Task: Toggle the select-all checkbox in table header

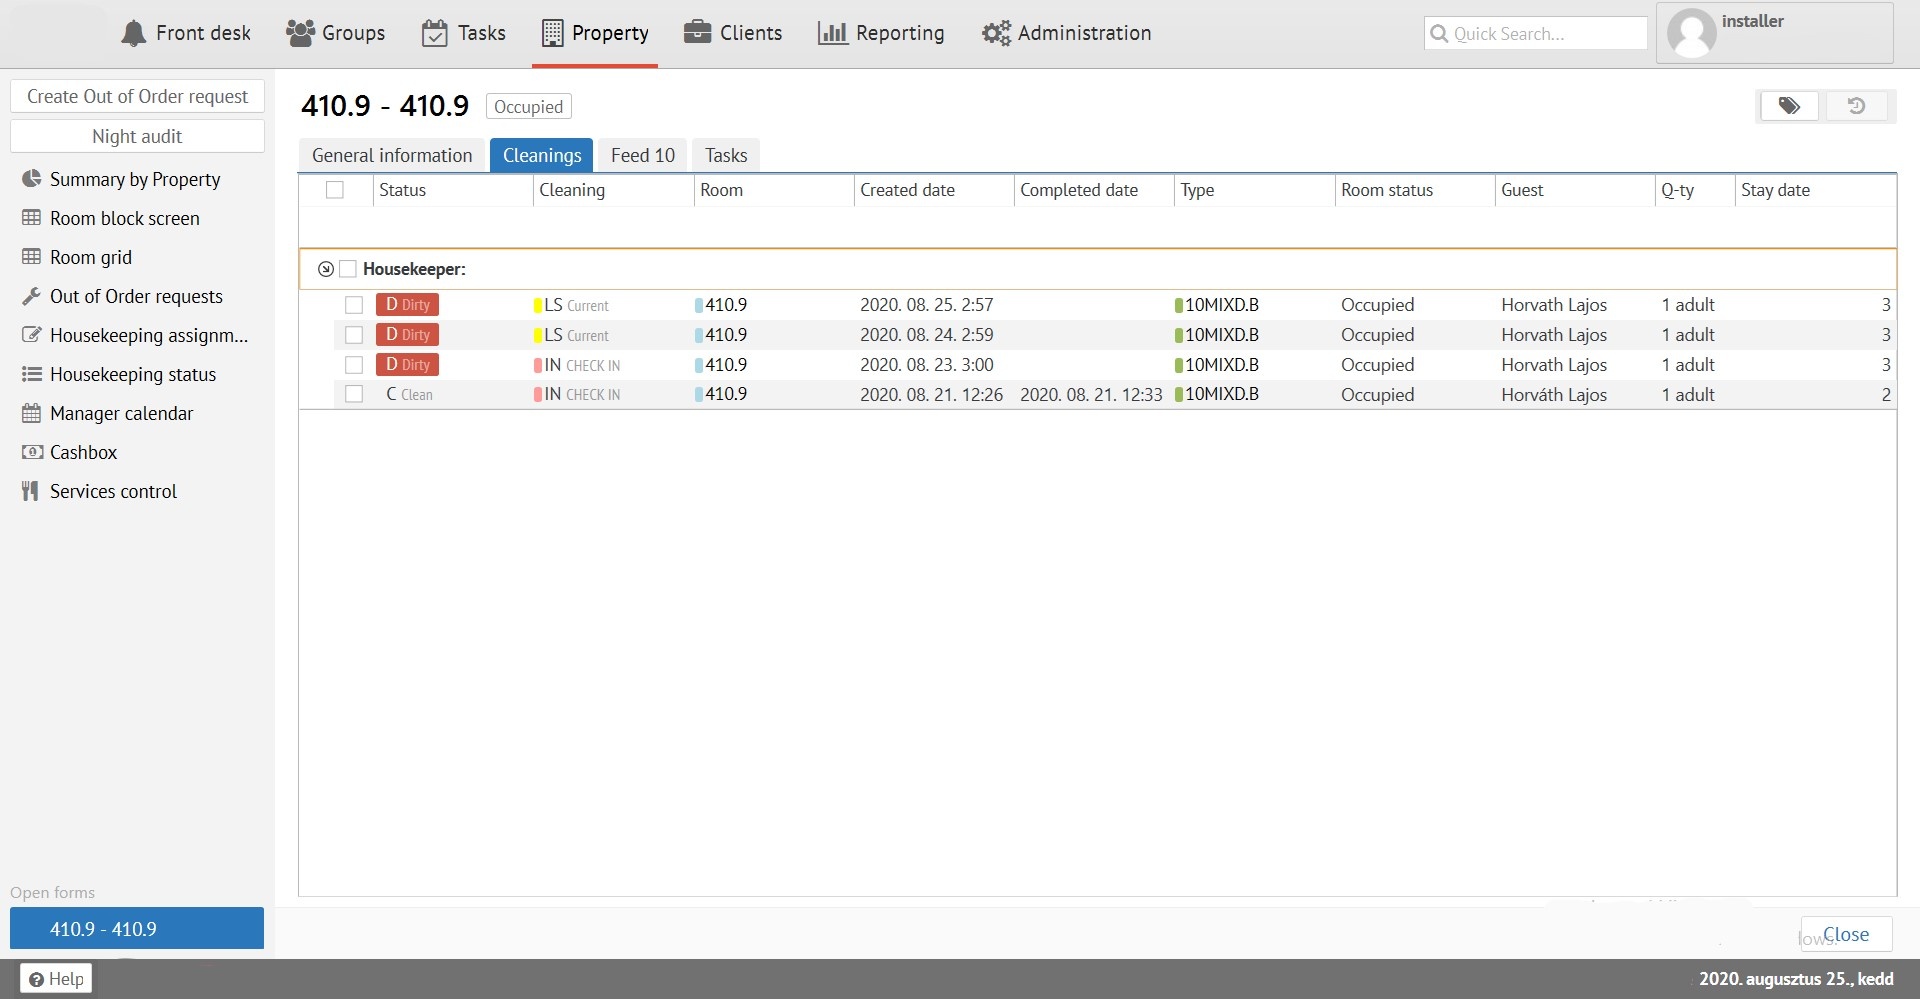Action: pyautogui.click(x=335, y=190)
